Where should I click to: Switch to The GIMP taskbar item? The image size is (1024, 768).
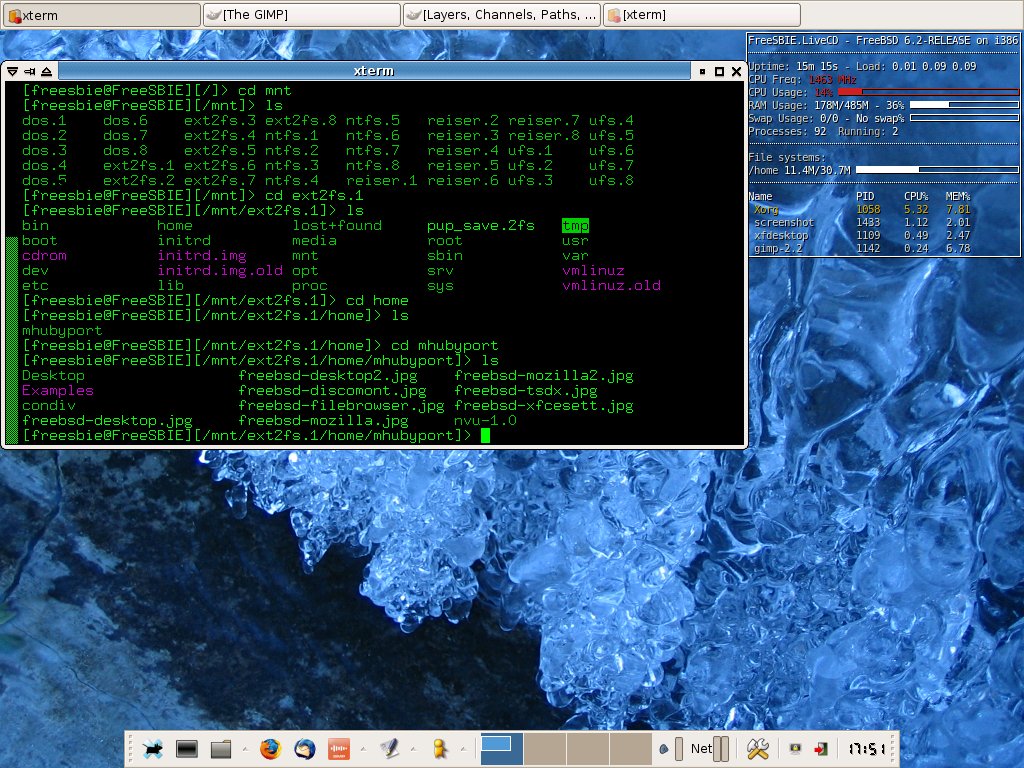(x=300, y=14)
